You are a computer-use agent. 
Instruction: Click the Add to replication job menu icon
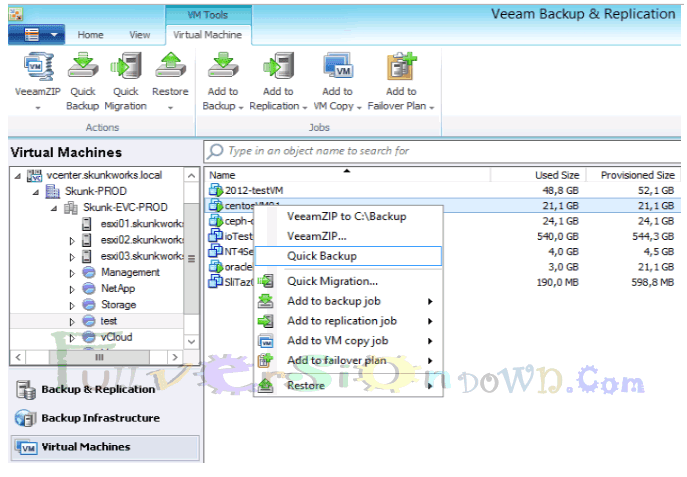[x=266, y=321]
